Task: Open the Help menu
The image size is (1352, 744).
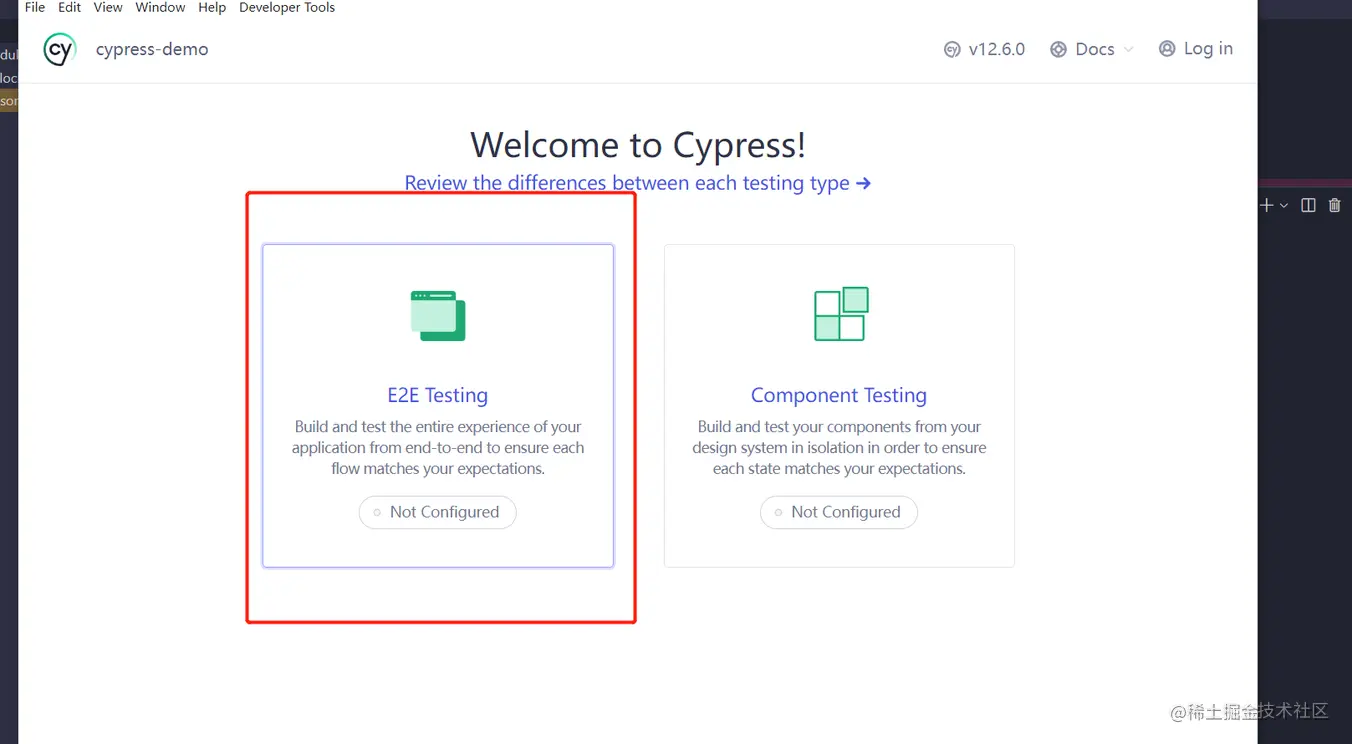Action: point(212,7)
